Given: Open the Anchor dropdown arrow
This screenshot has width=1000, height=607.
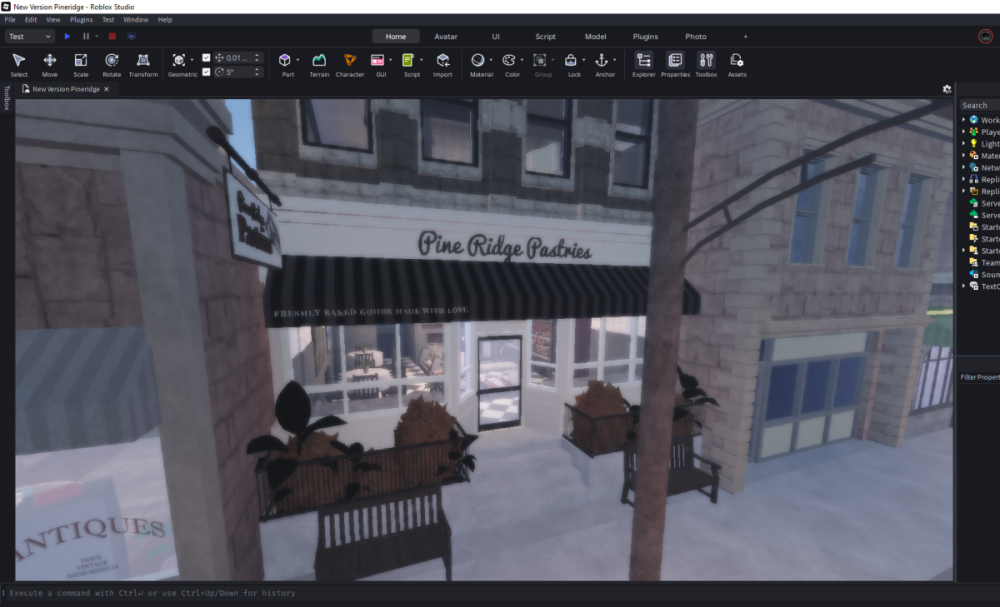Looking at the screenshot, I should (x=615, y=60).
